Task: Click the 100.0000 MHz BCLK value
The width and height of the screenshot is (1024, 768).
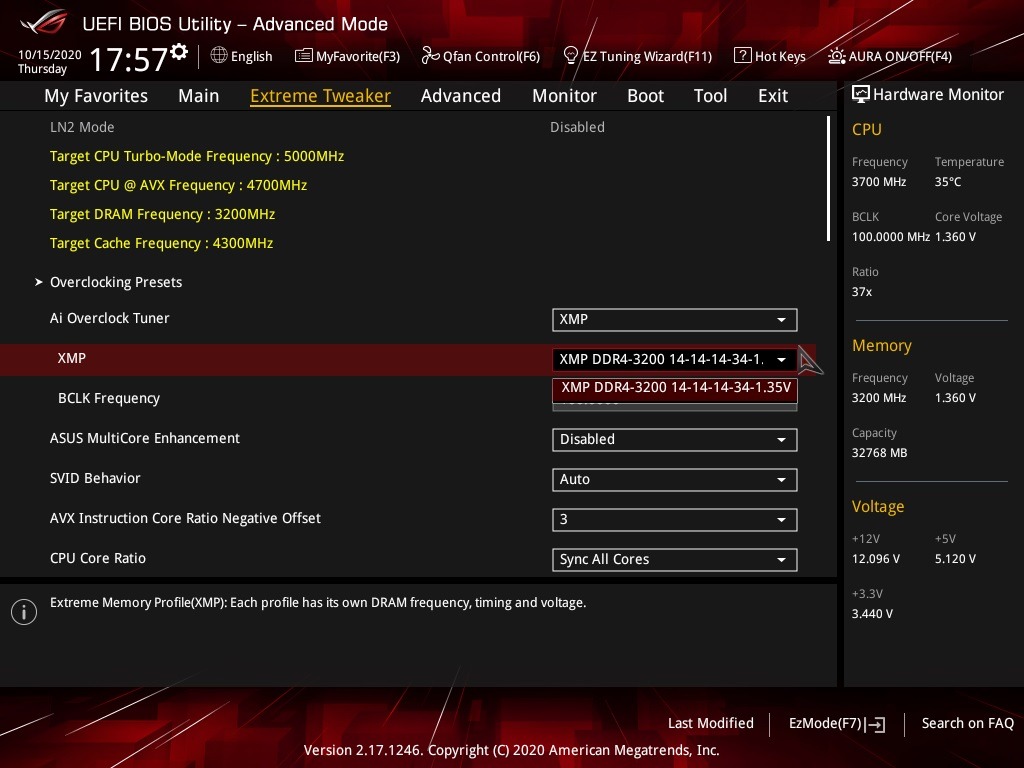Action: point(891,237)
